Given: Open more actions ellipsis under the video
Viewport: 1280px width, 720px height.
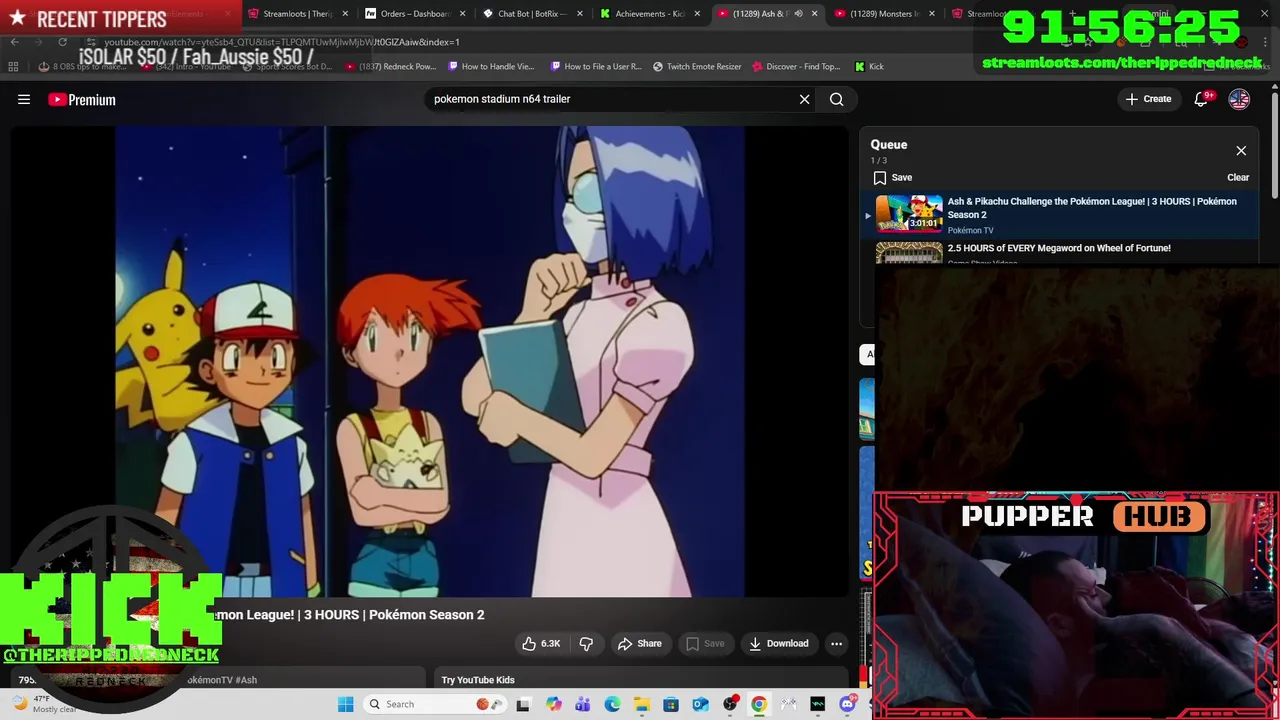Looking at the screenshot, I should [836, 643].
